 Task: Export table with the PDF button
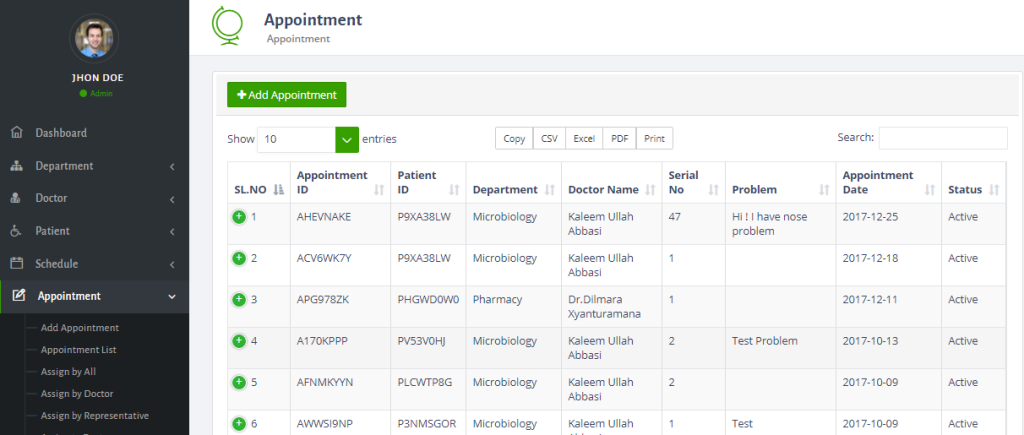coord(619,139)
